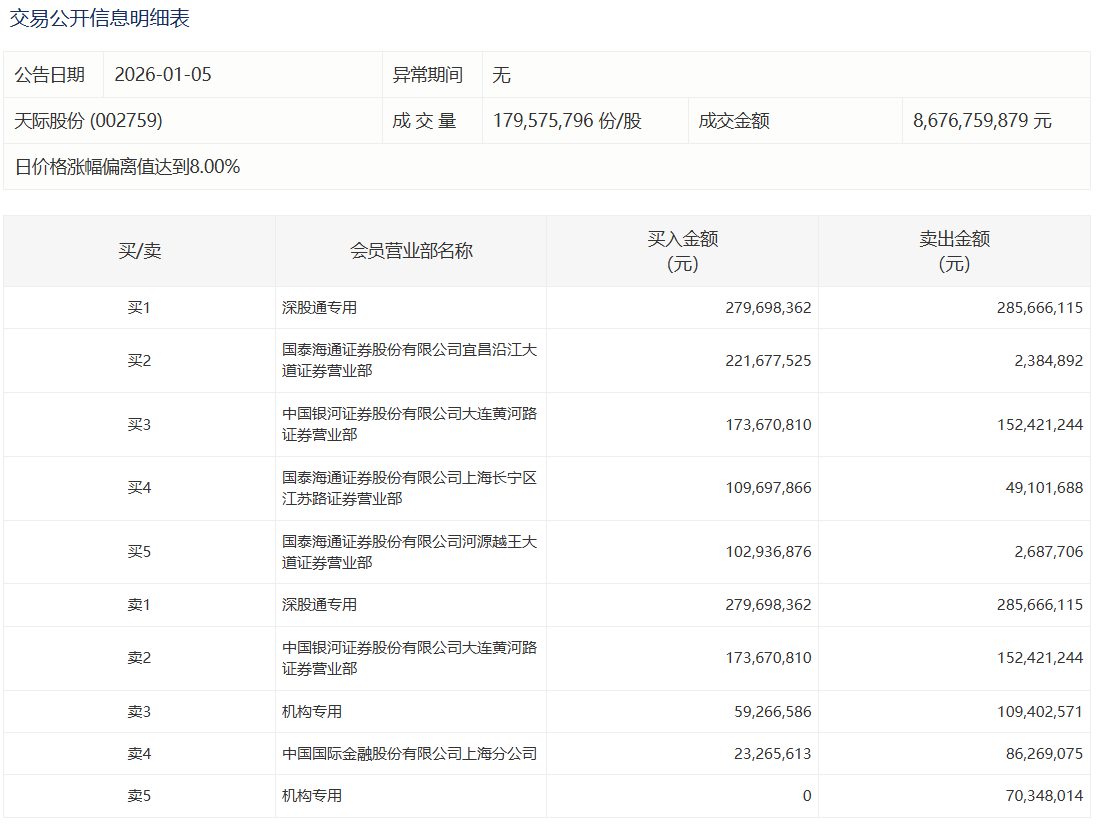Open 国泰海通证券 上海长宁区江苏路 branch entry

click(409, 488)
